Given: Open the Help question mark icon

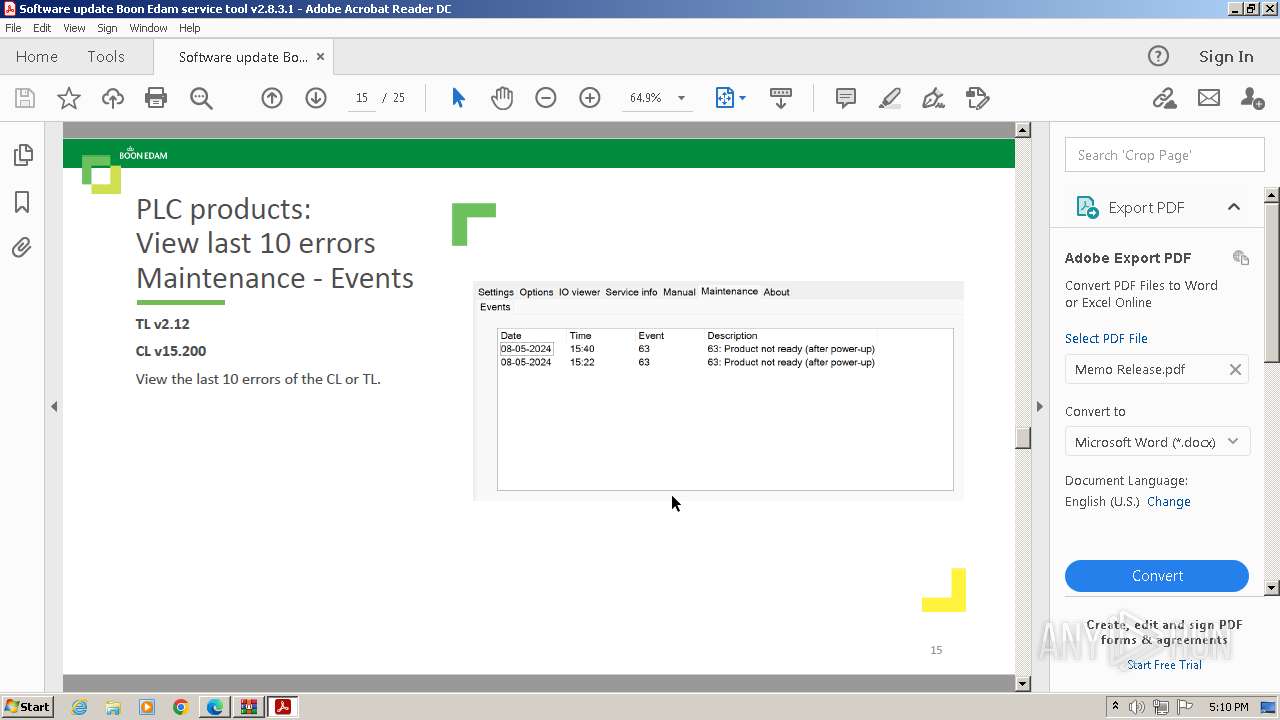Looking at the screenshot, I should click(1158, 56).
